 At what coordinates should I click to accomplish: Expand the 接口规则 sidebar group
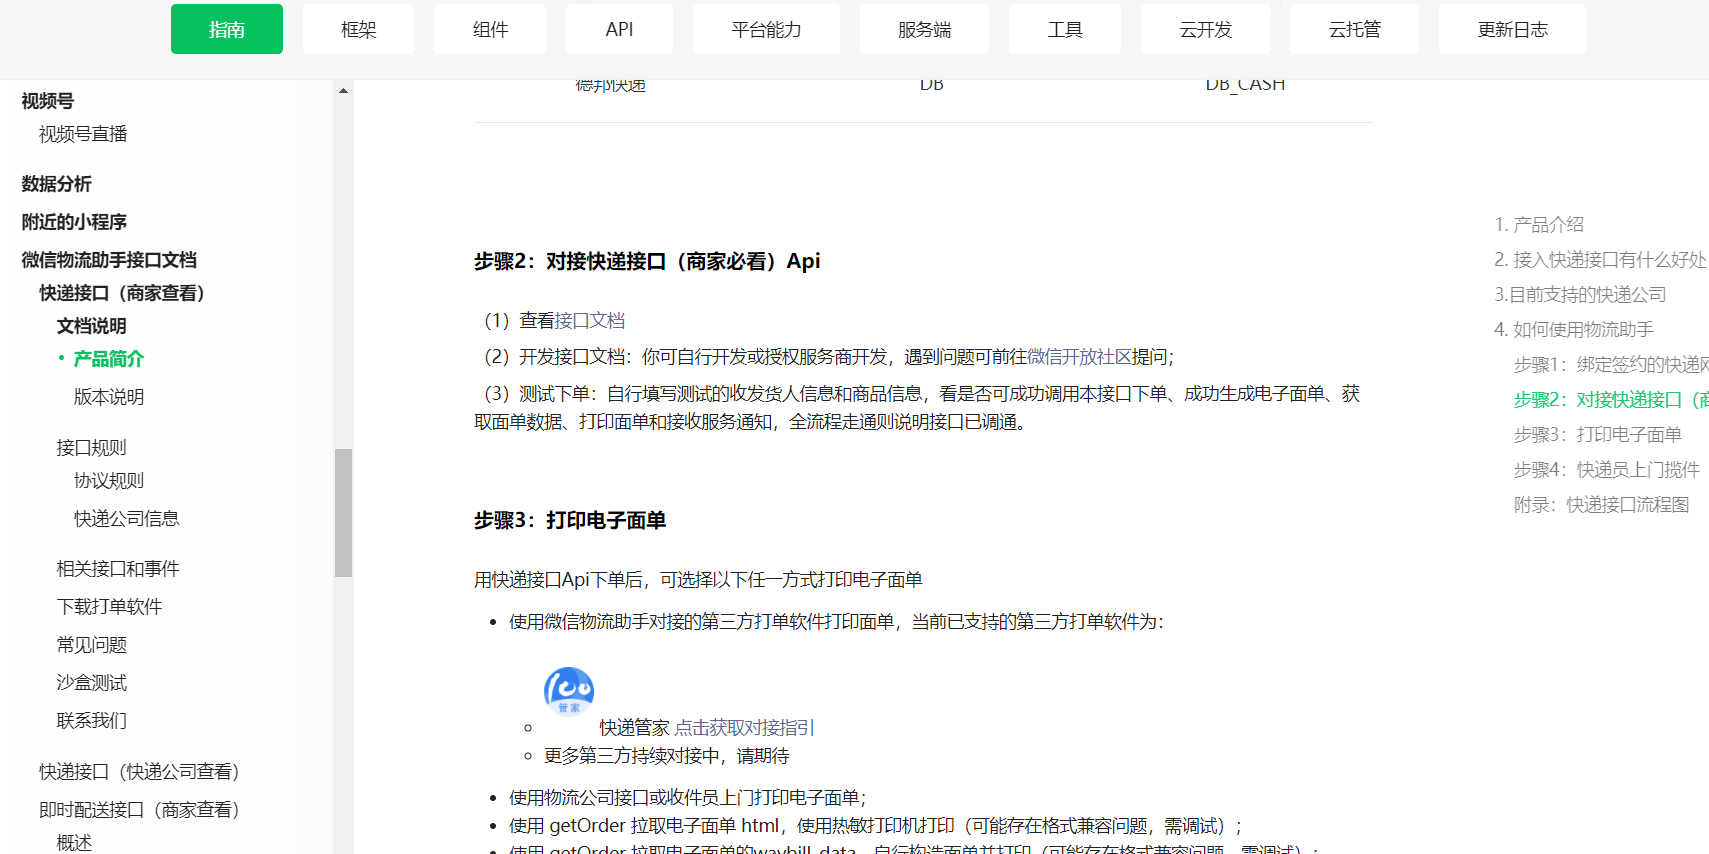coord(91,448)
